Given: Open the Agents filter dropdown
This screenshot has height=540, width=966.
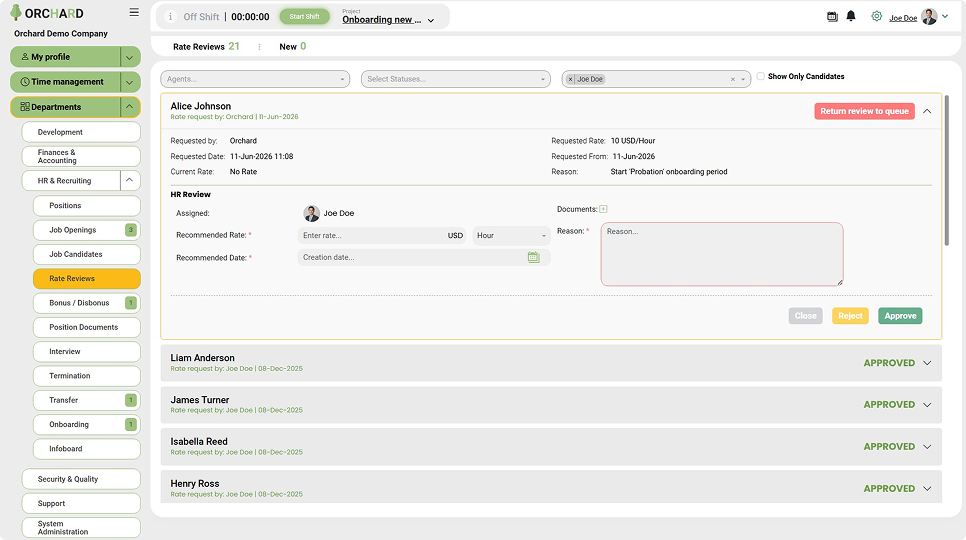Looking at the screenshot, I should [255, 79].
